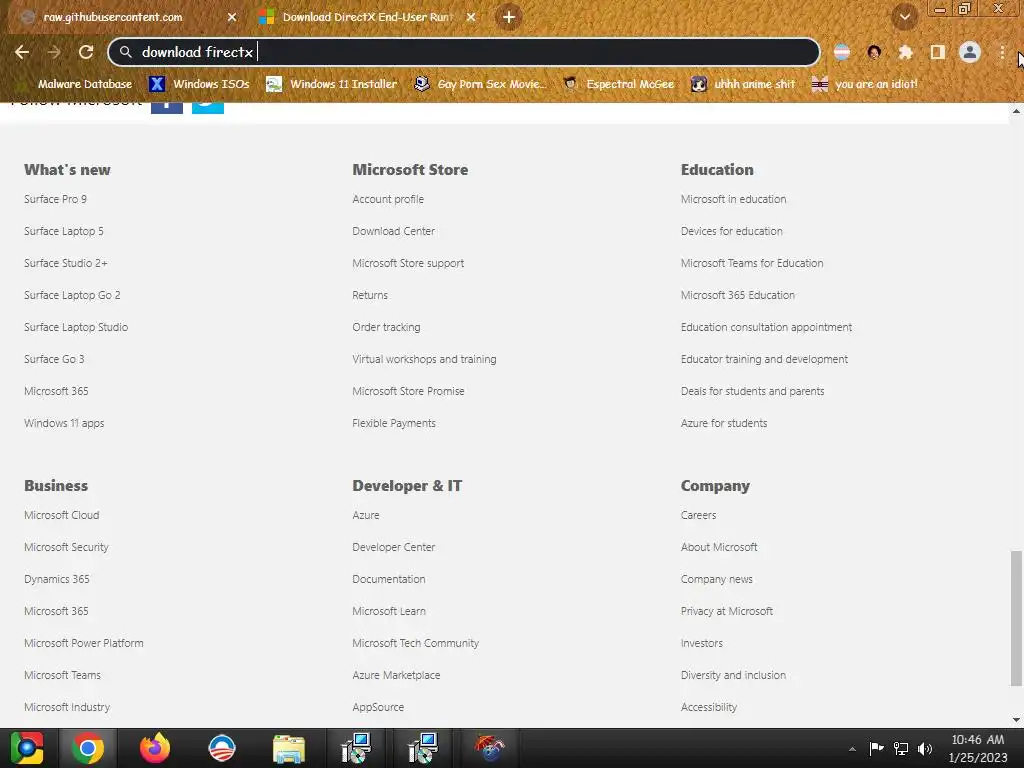Open the 'uhhh anime shit' bookmark
This screenshot has height=768, width=1024.
(x=743, y=84)
